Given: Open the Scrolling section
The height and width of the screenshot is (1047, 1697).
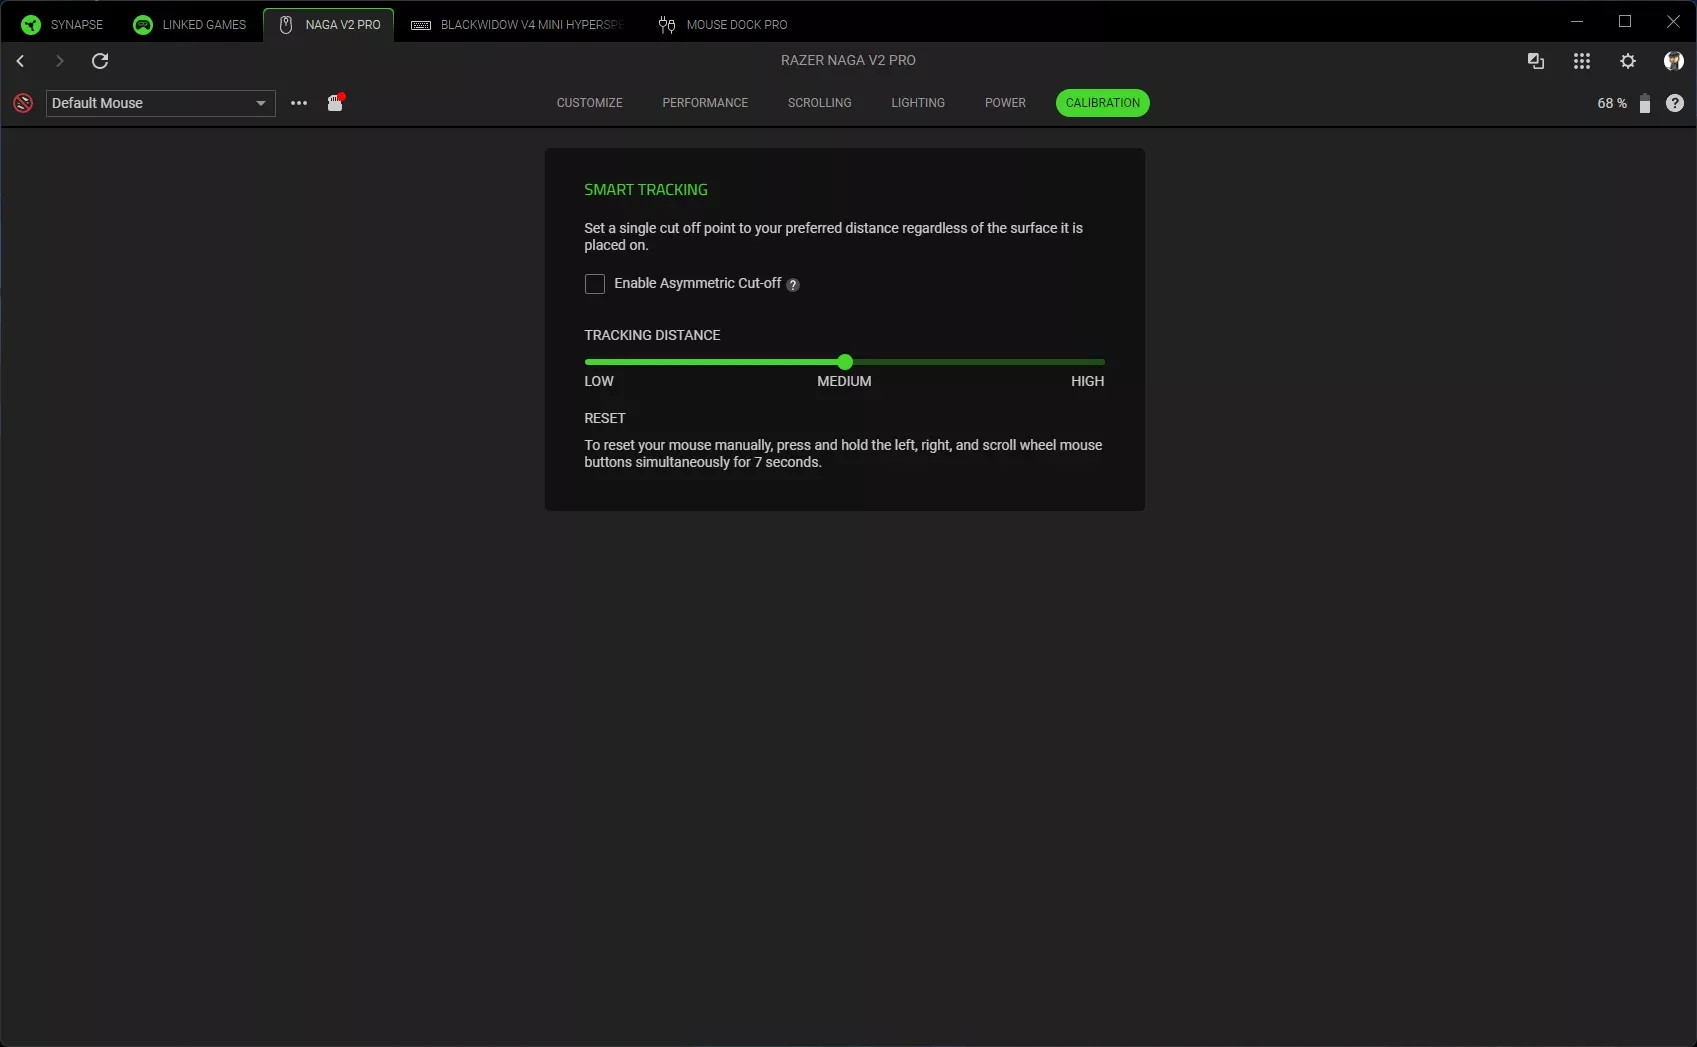Looking at the screenshot, I should click(x=820, y=103).
